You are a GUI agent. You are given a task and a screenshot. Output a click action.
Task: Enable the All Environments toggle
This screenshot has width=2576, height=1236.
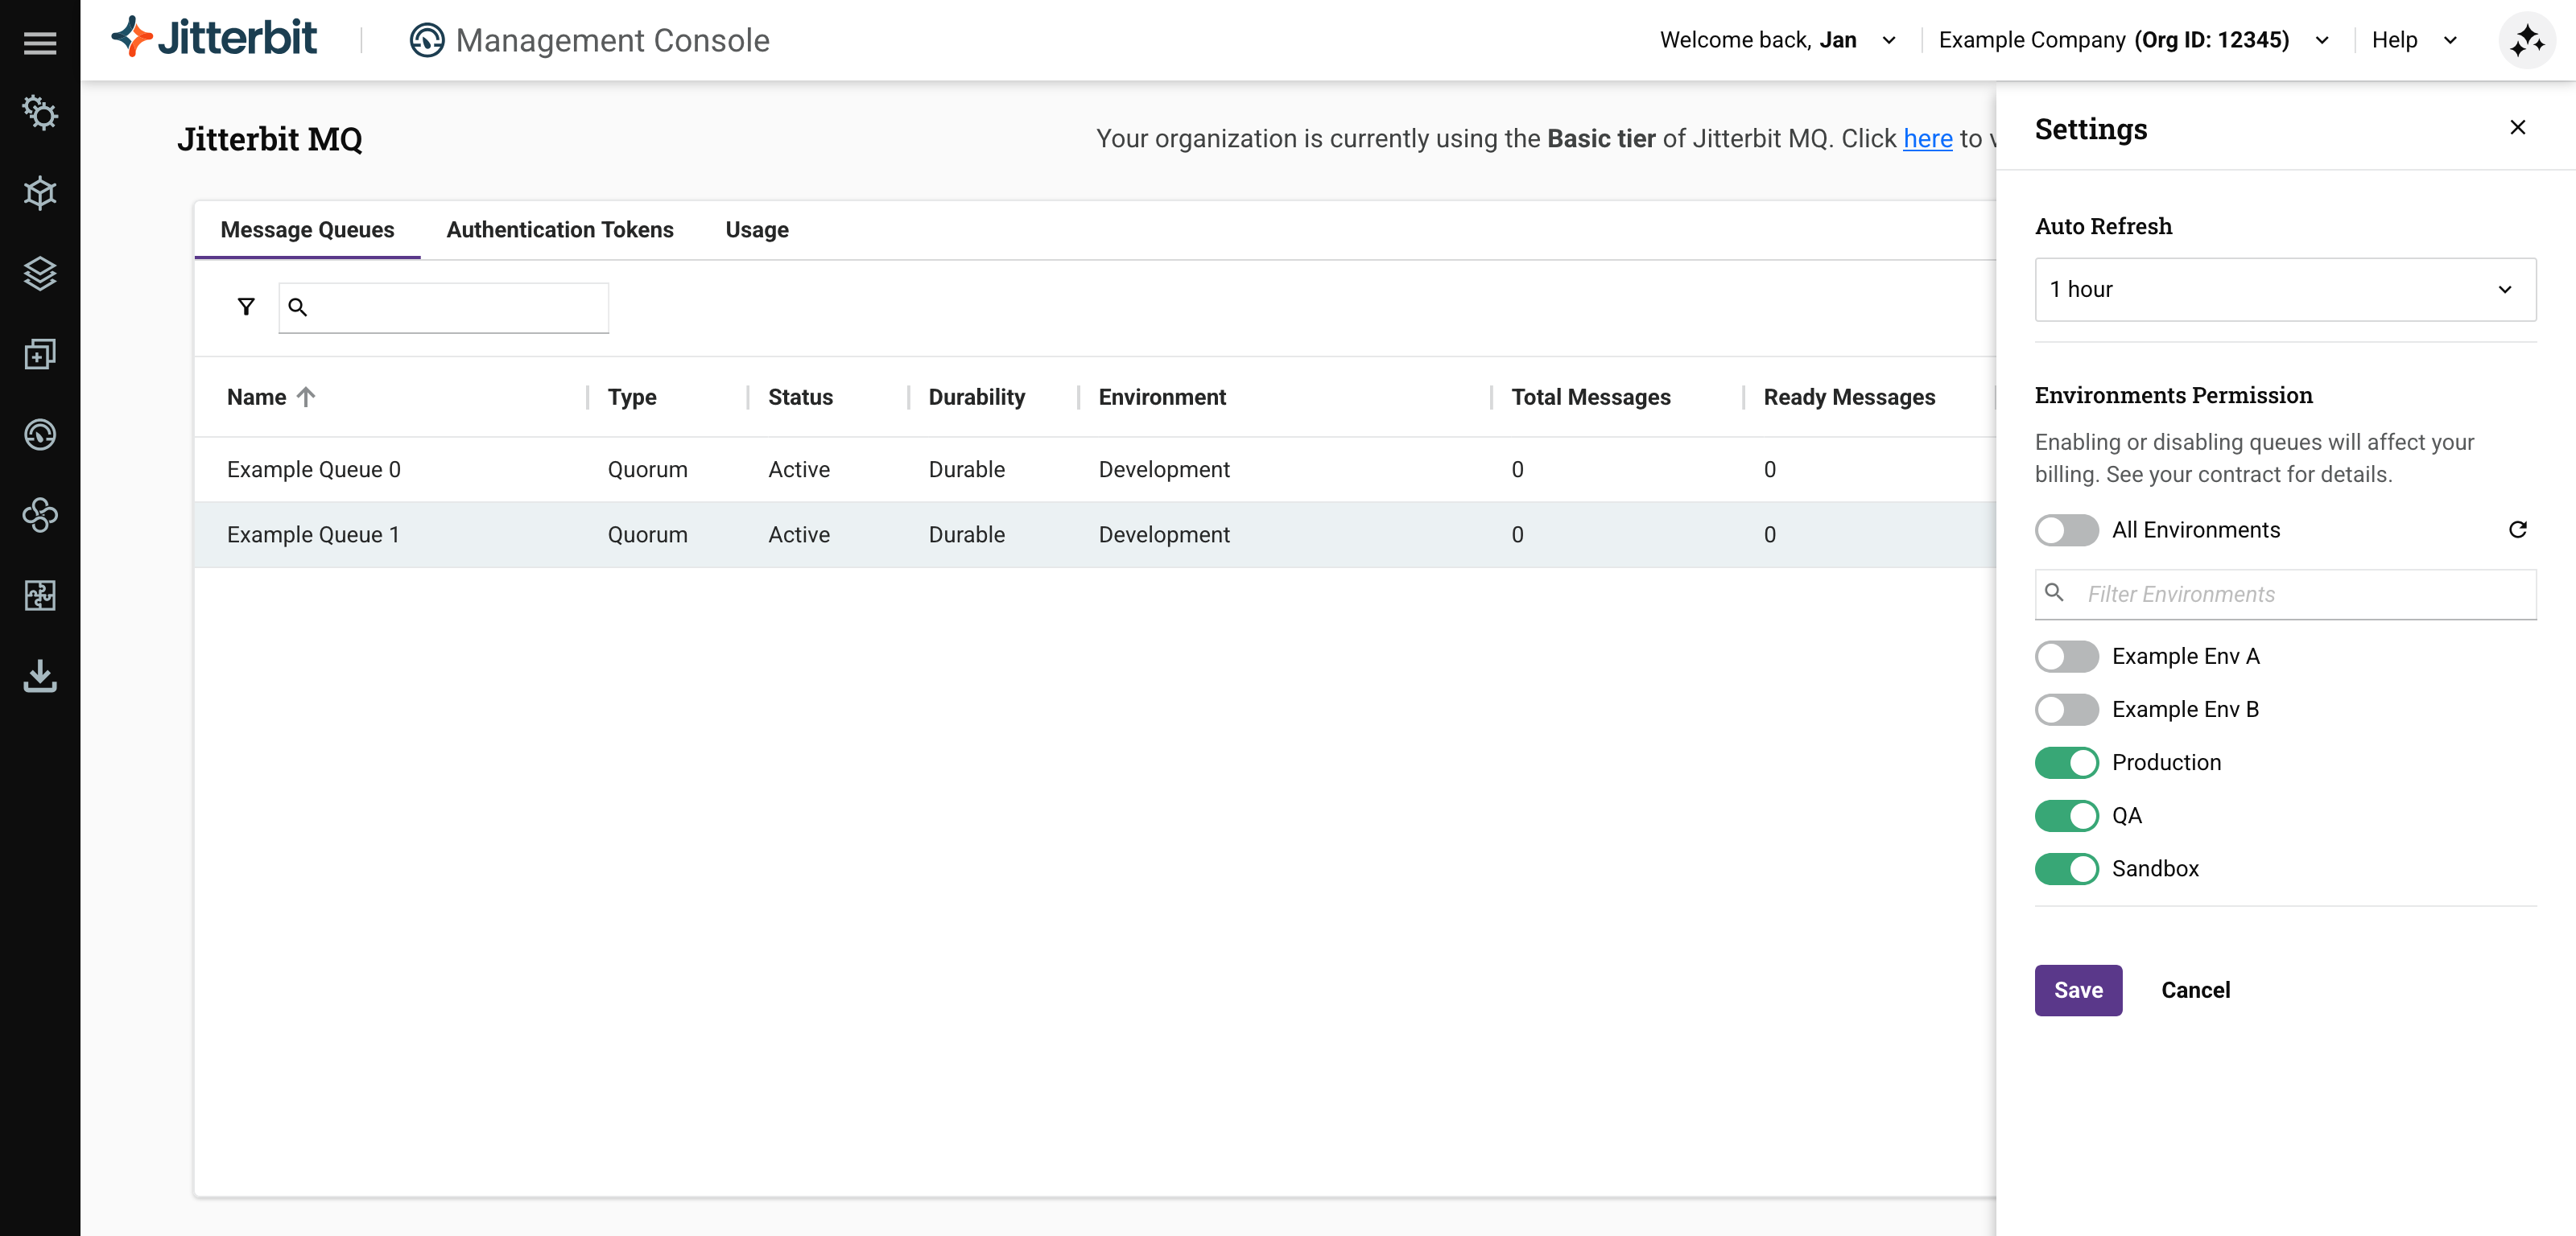click(x=2066, y=530)
